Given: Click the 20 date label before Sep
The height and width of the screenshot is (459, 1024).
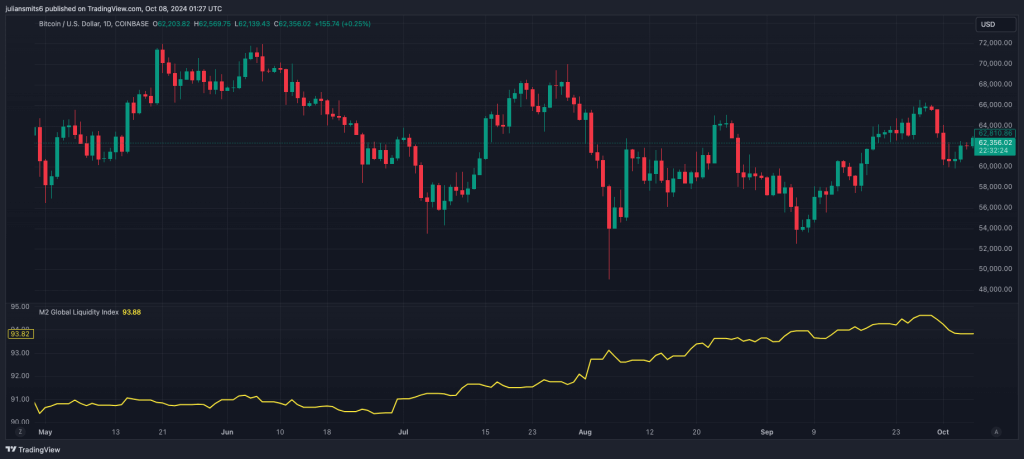Looking at the screenshot, I should point(696,432).
